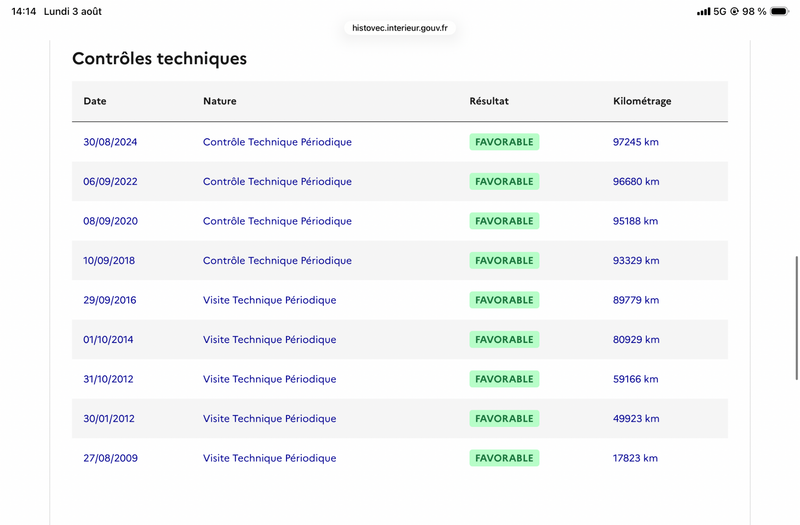Click FAVORABLE badge for 31/10/2012
Viewport: 800px width, 525px height.
[x=504, y=379]
